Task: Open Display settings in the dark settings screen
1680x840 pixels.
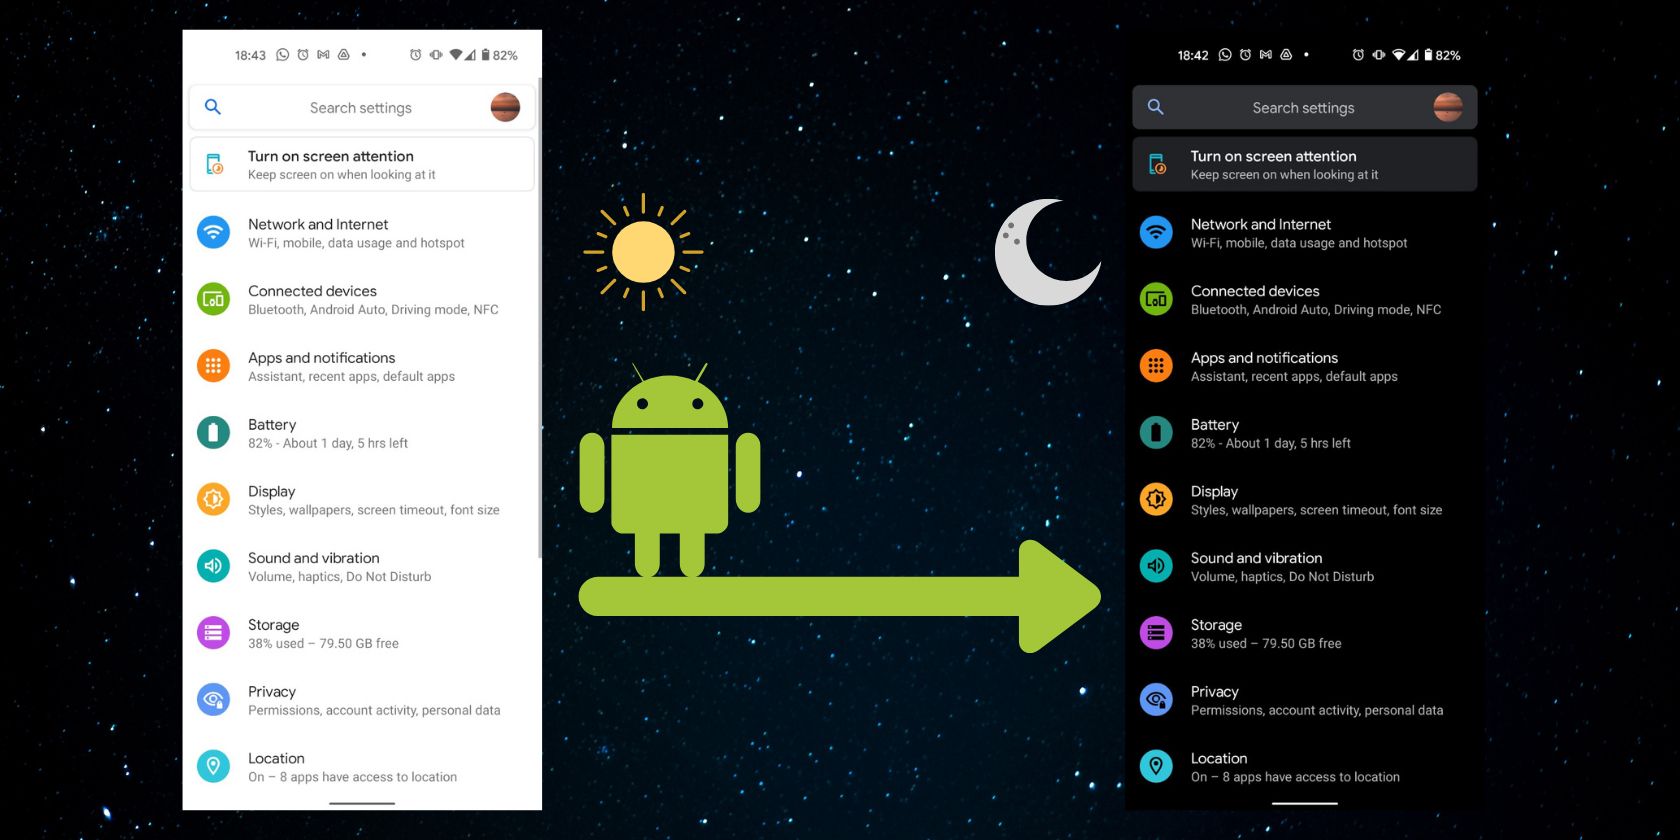Action: coord(1305,499)
